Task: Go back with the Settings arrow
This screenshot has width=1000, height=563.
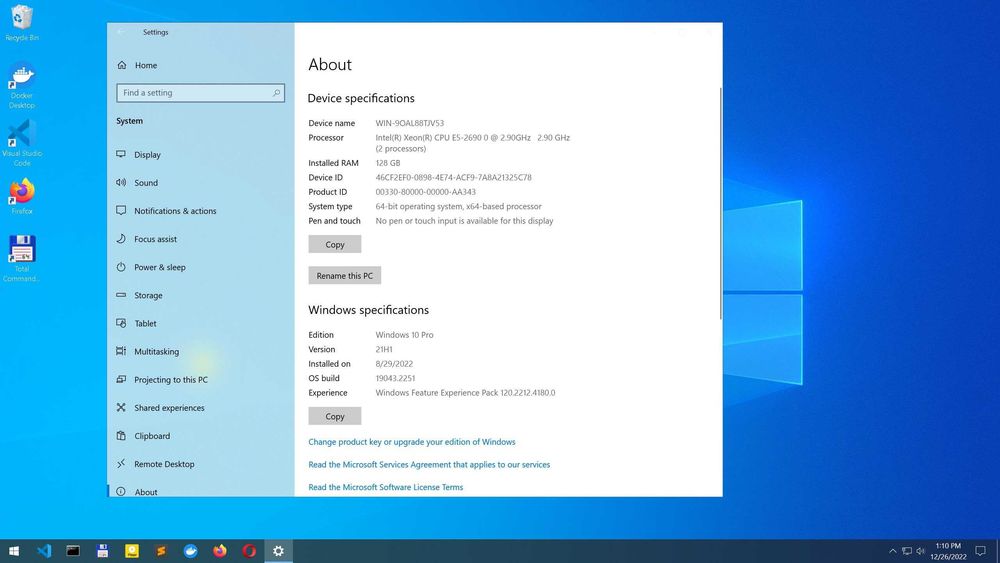Action: coord(121,32)
